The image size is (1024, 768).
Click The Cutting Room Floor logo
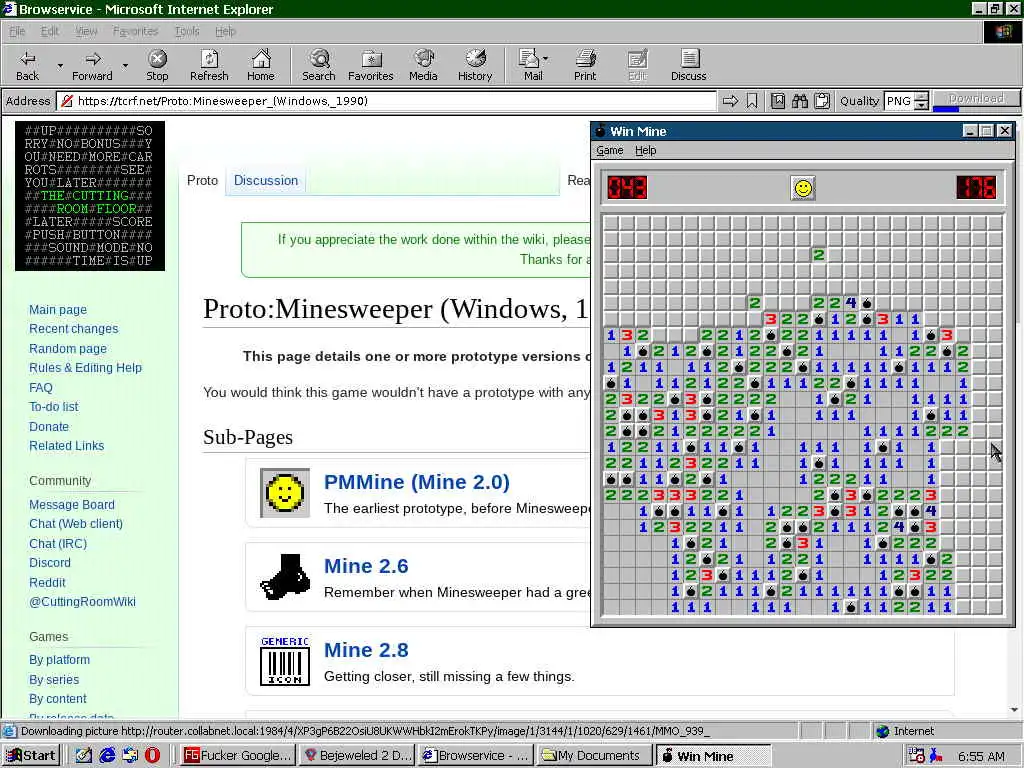pyautogui.click(x=90, y=196)
